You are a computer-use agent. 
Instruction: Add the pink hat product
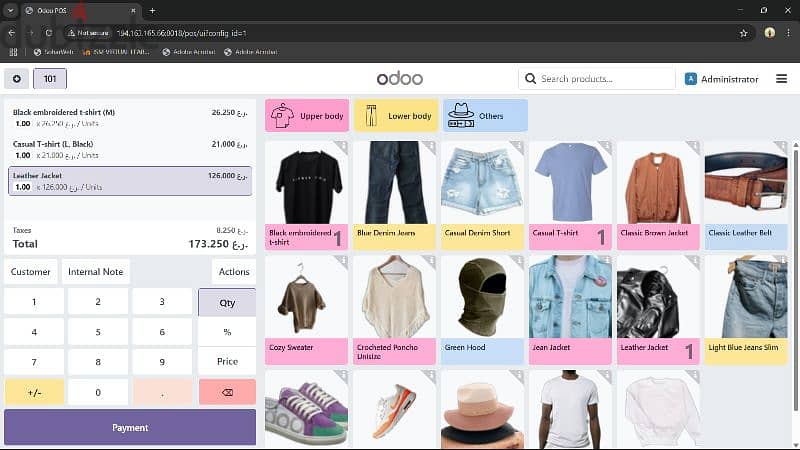[x=482, y=409]
